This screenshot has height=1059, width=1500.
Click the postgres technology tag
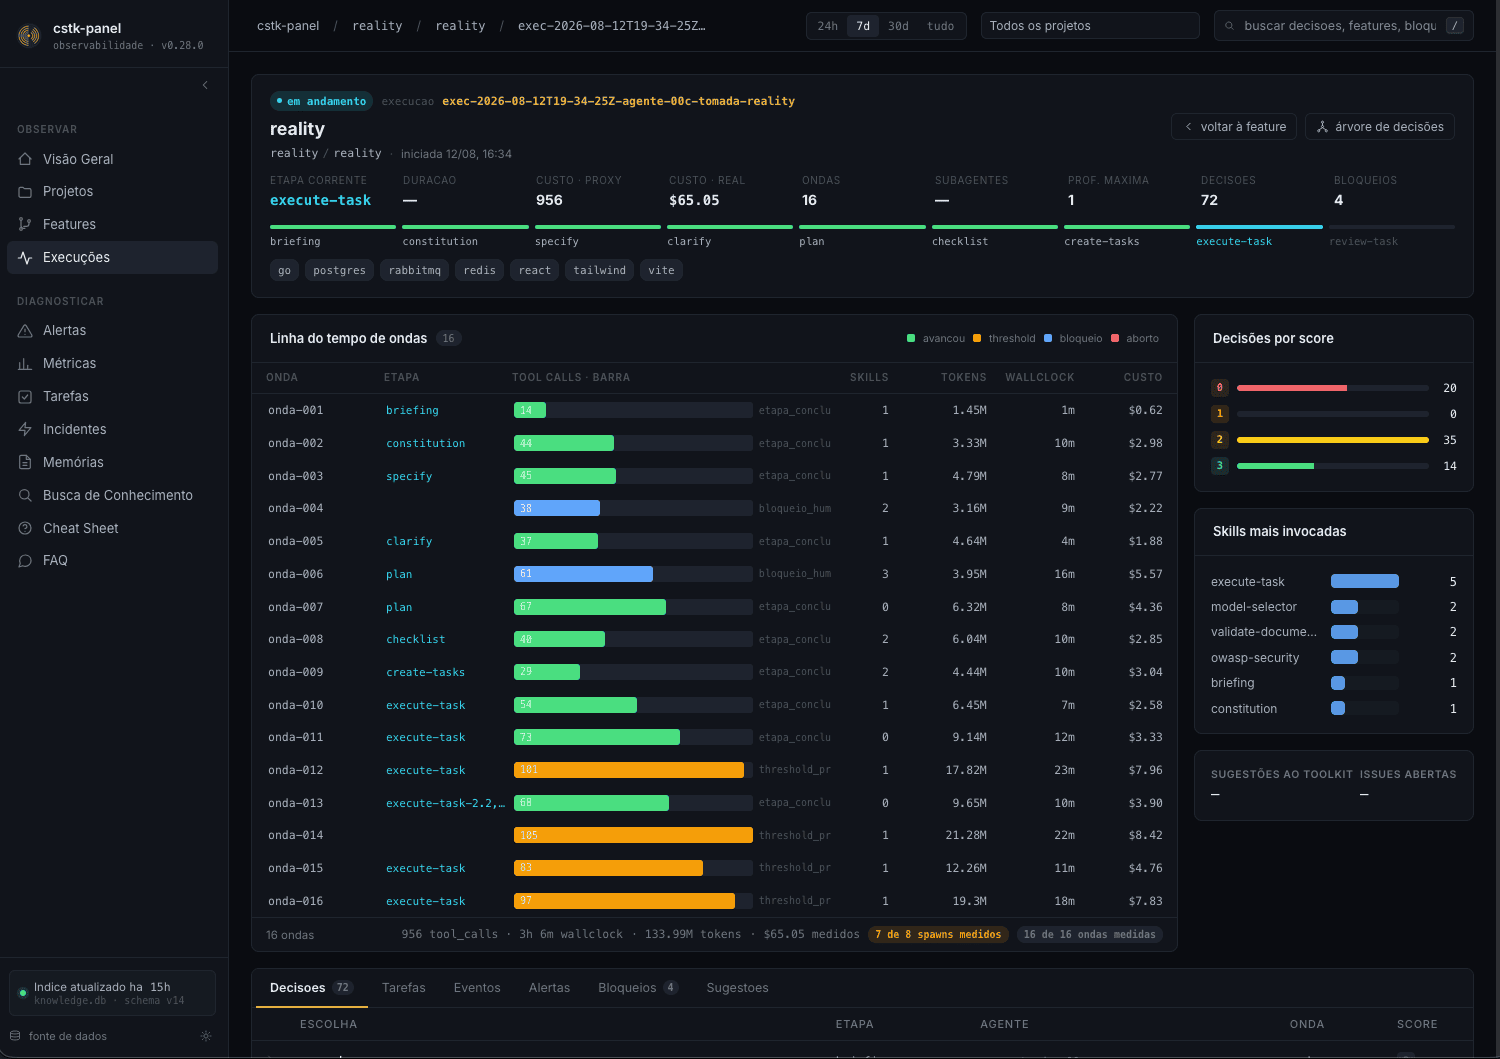[340, 270]
